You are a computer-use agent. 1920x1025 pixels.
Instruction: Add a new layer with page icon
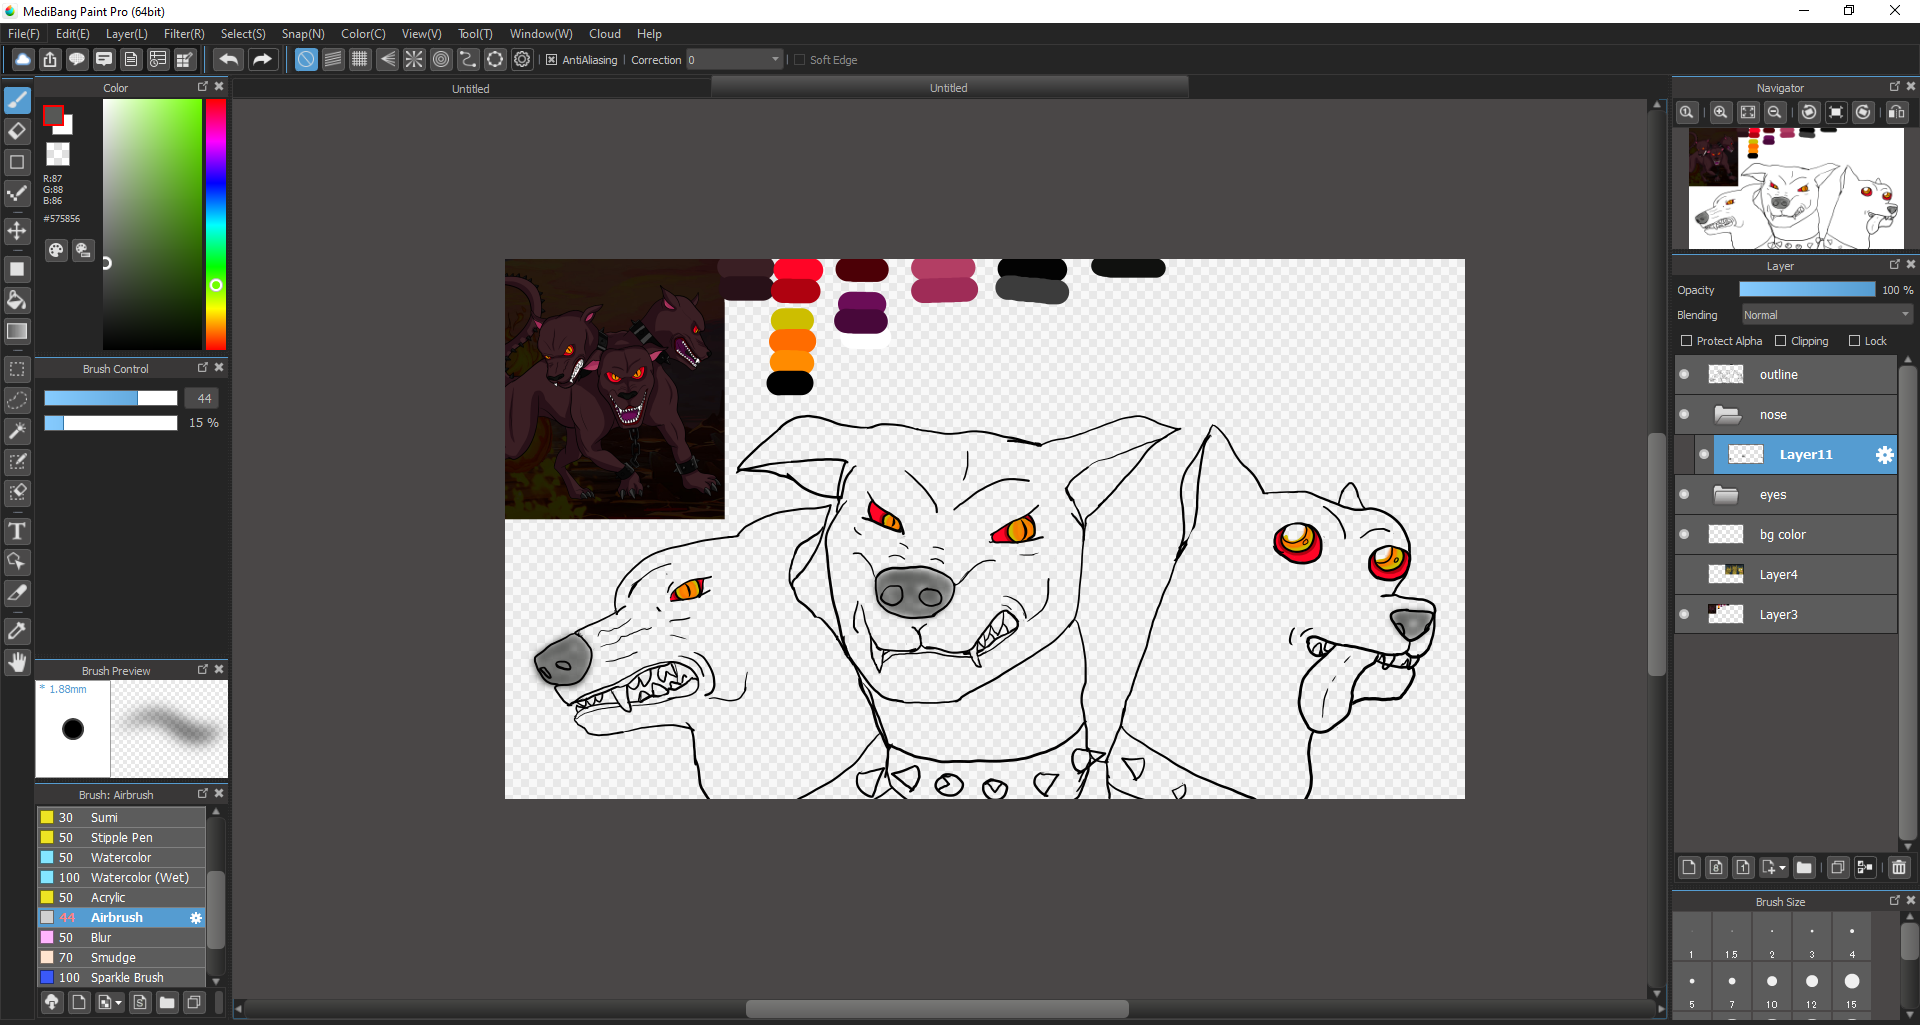tap(1689, 867)
